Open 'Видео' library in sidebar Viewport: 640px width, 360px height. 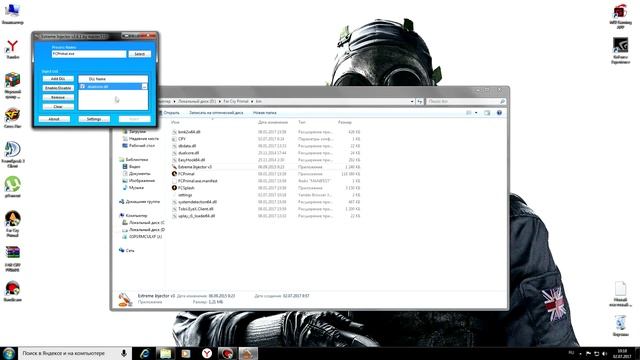coord(135,167)
